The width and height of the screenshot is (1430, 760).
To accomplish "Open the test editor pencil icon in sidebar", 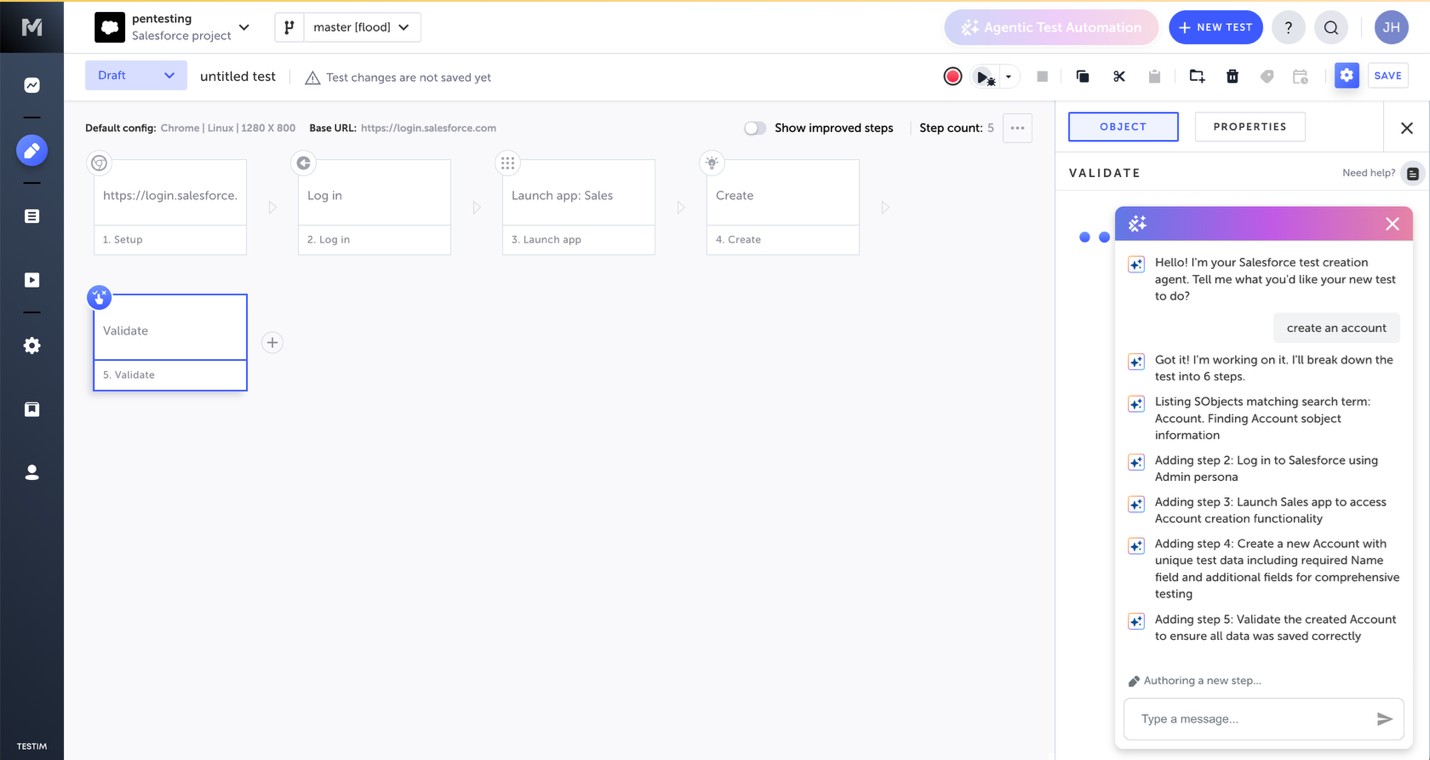I will click(32, 150).
